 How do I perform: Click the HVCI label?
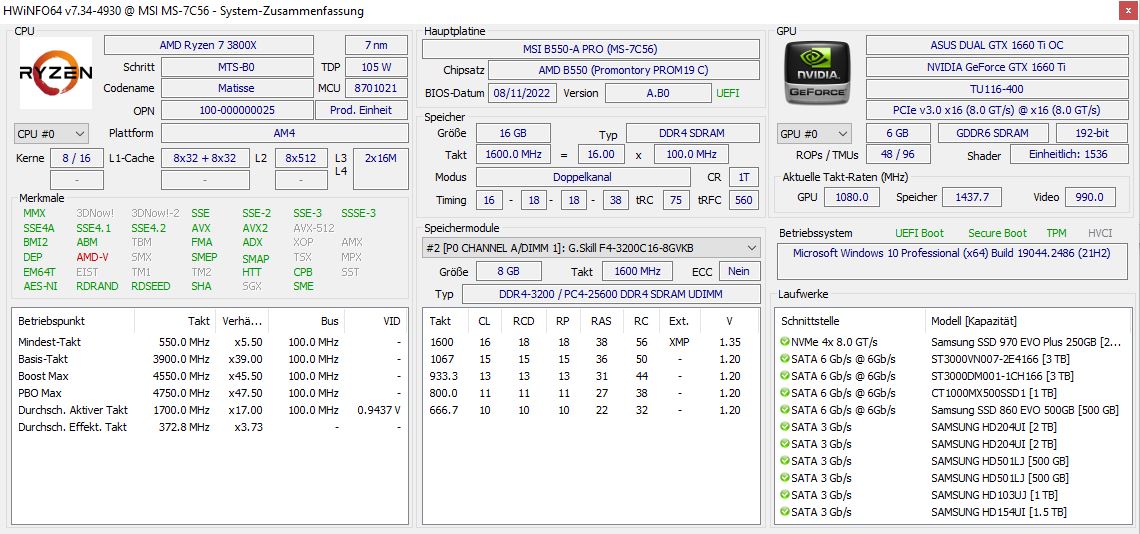(x=1100, y=233)
